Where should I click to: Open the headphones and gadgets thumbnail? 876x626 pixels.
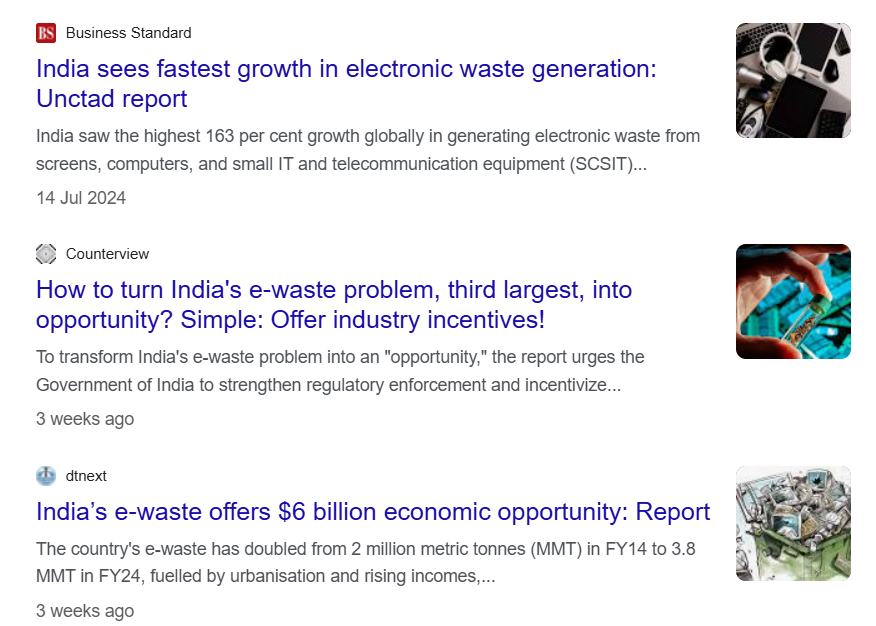[x=793, y=80]
